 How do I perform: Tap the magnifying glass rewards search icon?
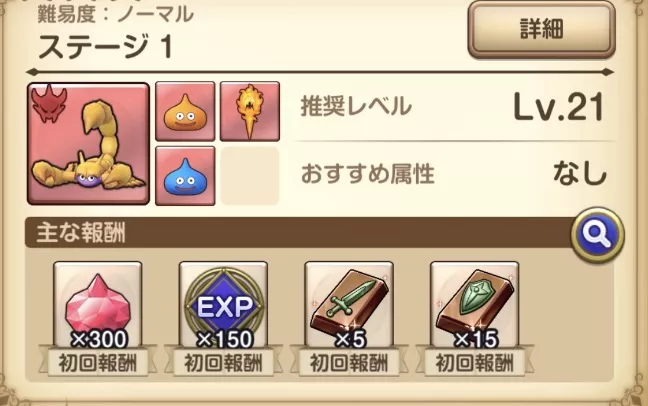[x=598, y=235]
